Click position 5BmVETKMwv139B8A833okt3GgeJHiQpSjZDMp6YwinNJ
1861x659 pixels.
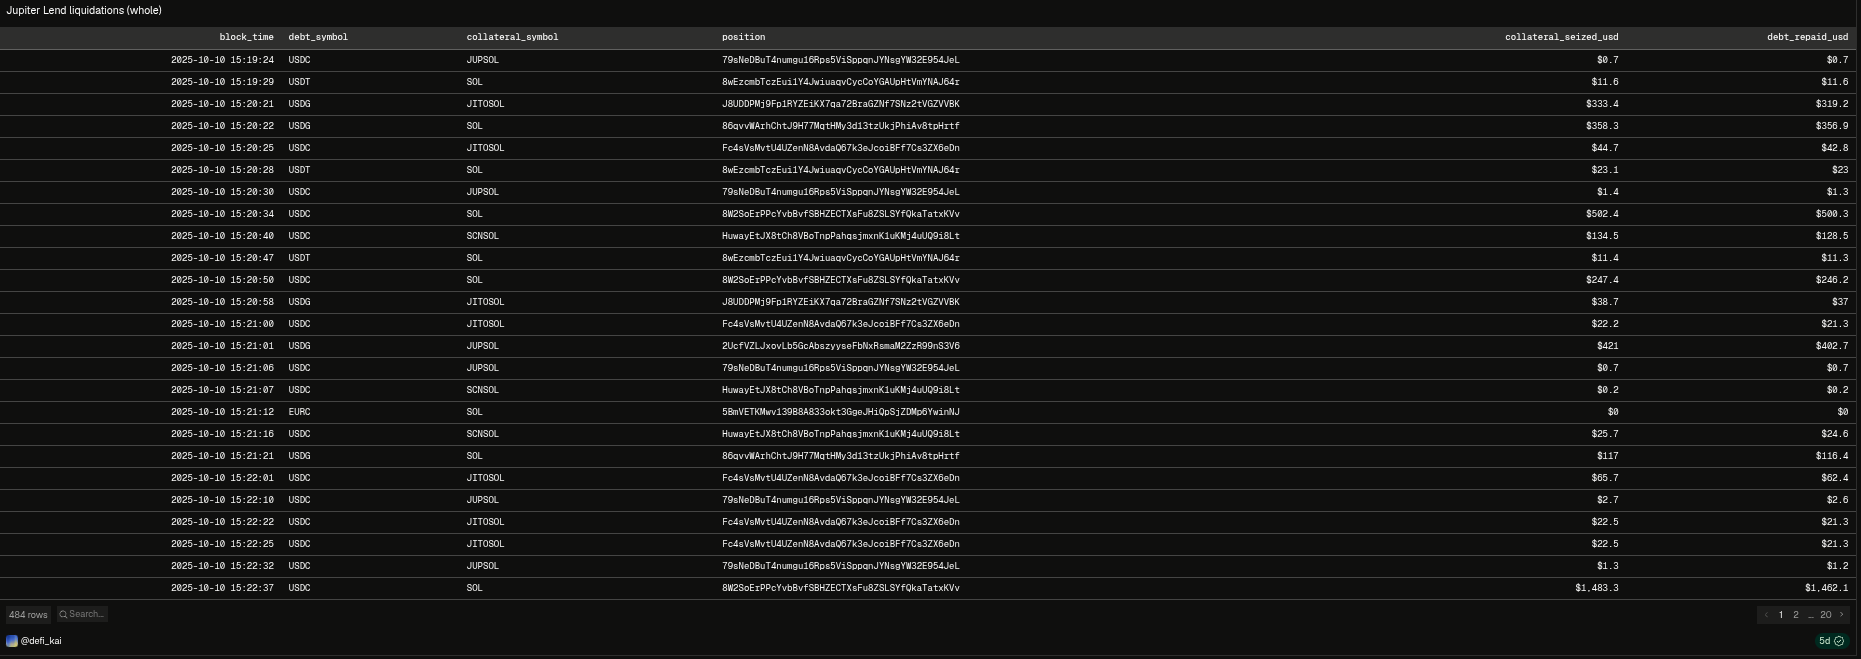point(841,412)
